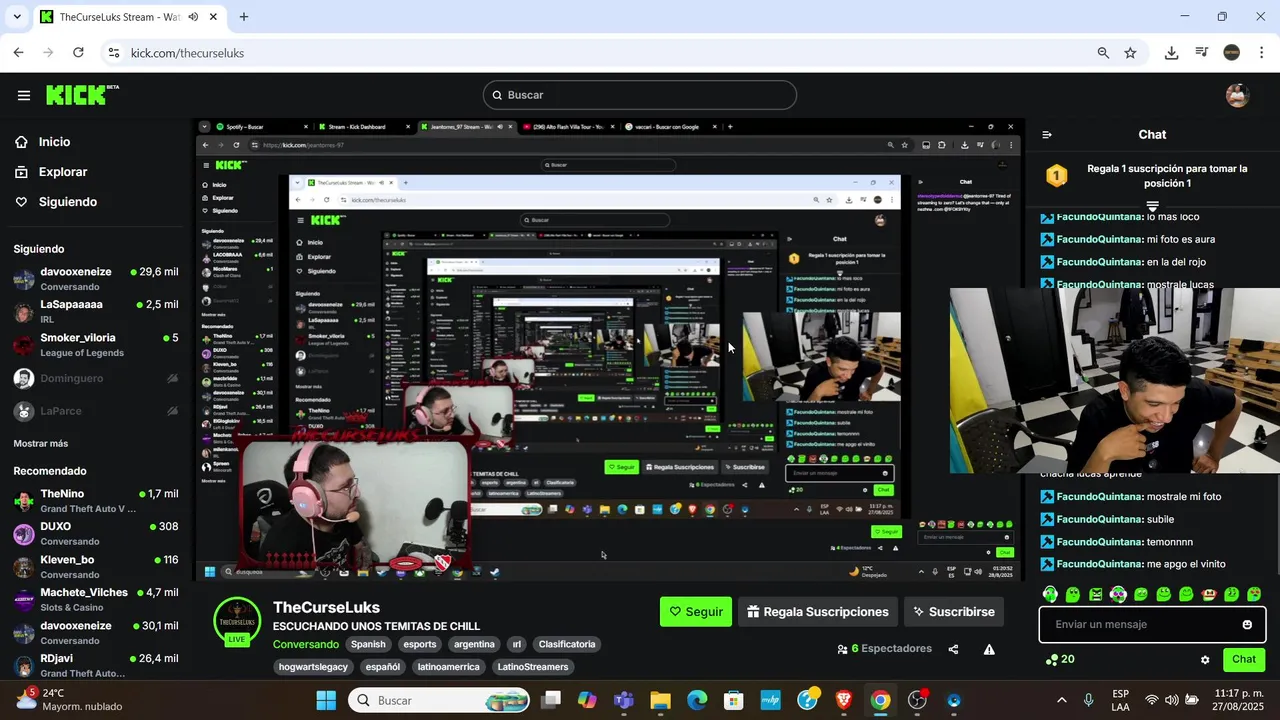Viewport: 1280px width, 720px height.
Task: Open offline Dominguero channel
Action: 96,379
